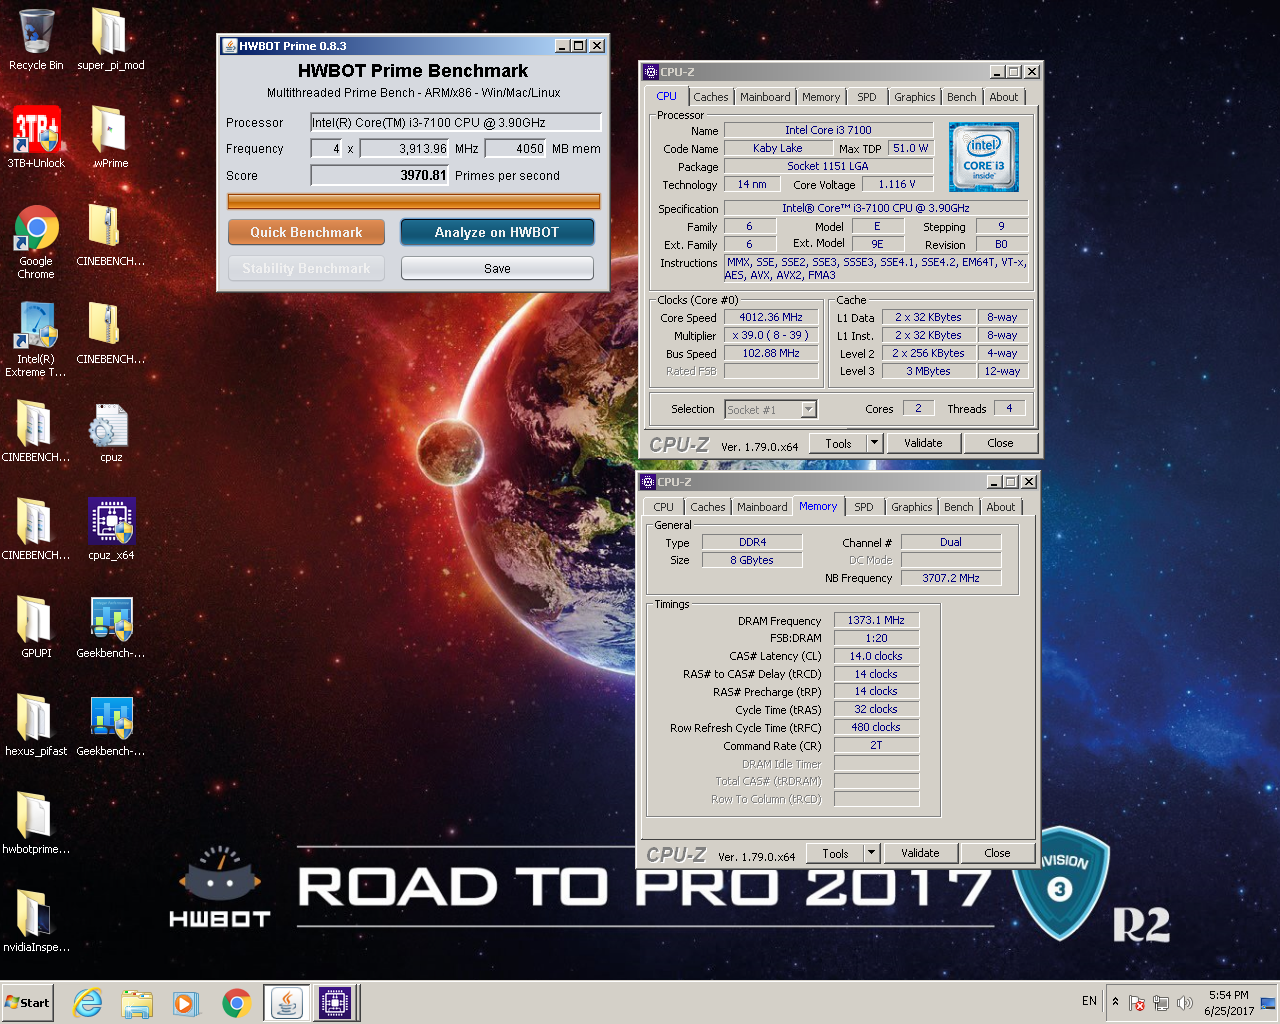Click the network tray icon
This screenshot has height=1024, width=1280.
pos(1161,1003)
